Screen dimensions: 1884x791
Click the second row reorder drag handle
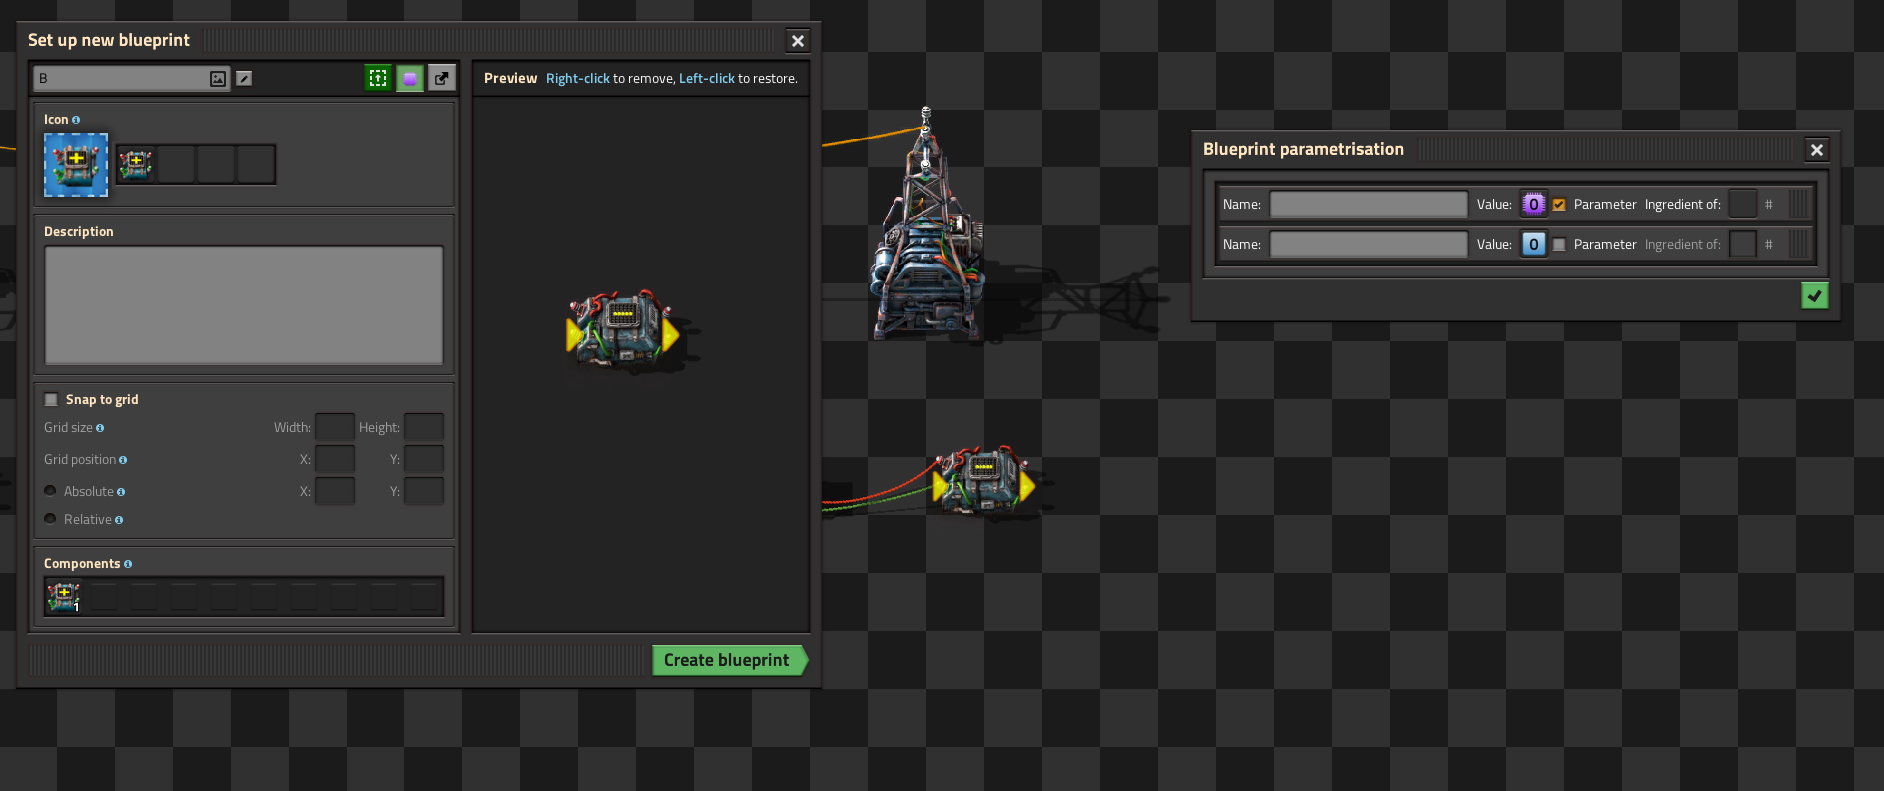[x=1800, y=244]
